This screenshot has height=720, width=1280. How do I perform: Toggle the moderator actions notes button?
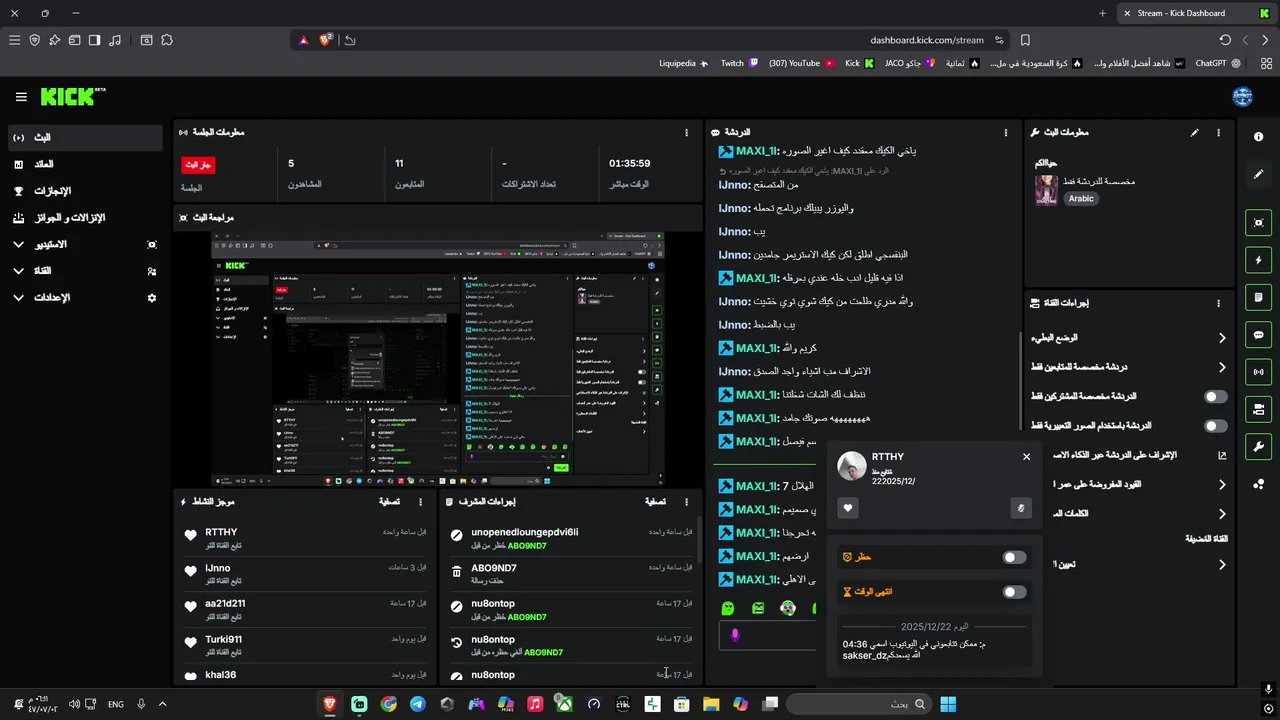(x=1259, y=298)
